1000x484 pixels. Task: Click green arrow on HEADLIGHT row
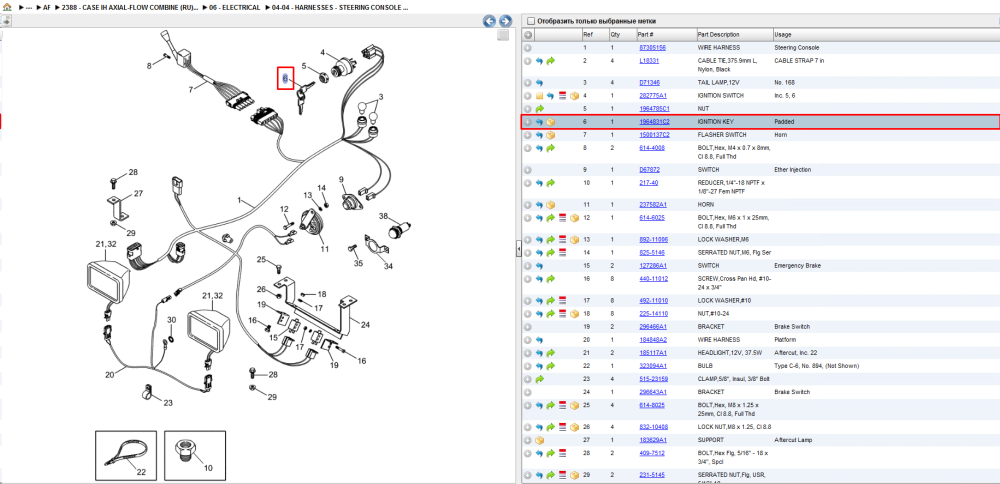(550, 353)
